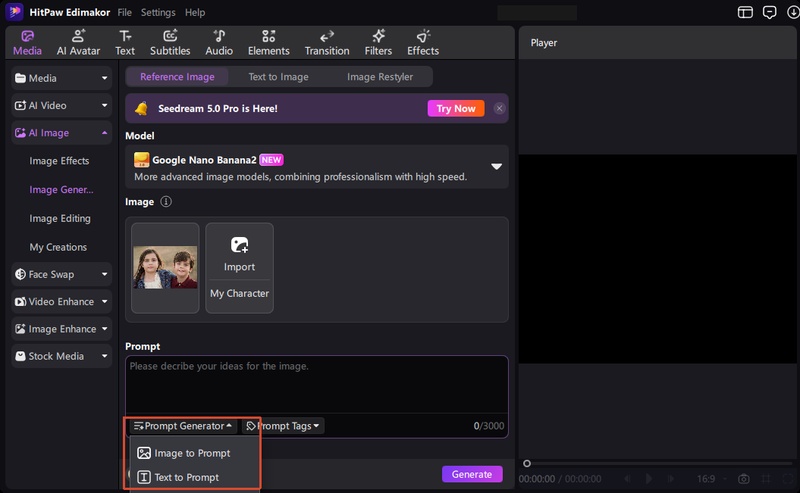Step to next frame in player
Viewport: 800px width, 493px height.
pos(671,479)
